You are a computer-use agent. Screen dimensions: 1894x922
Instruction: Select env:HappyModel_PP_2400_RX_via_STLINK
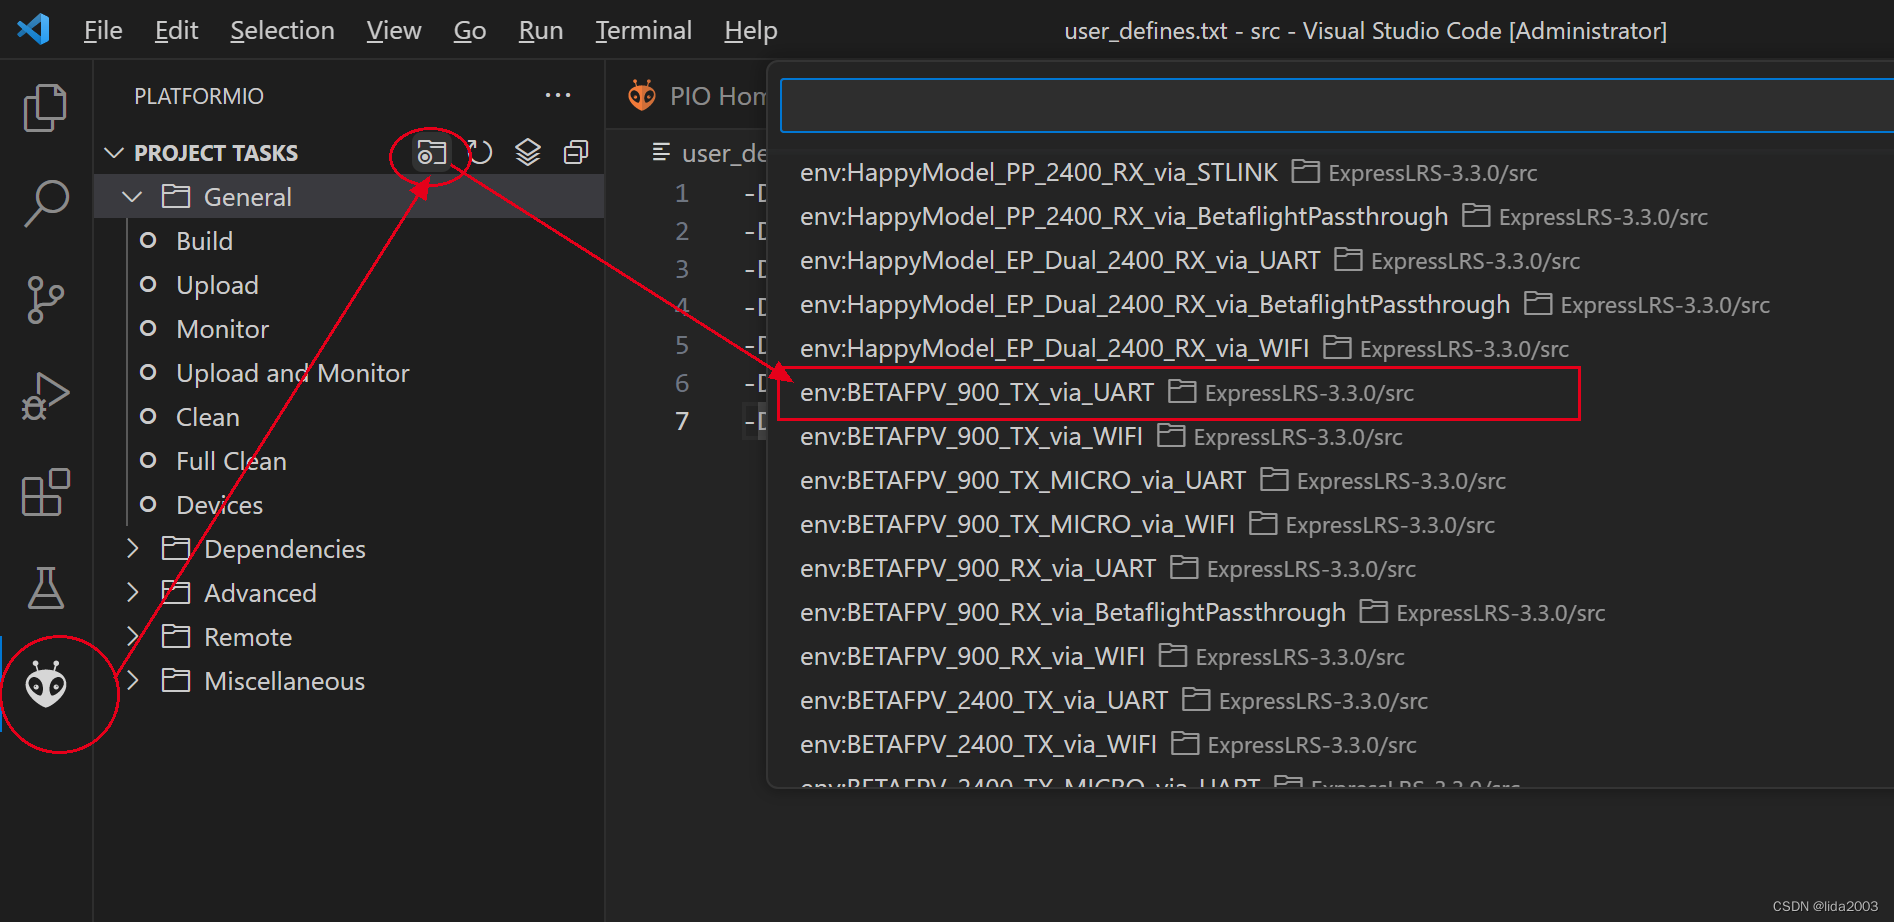pyautogui.click(x=1331, y=173)
